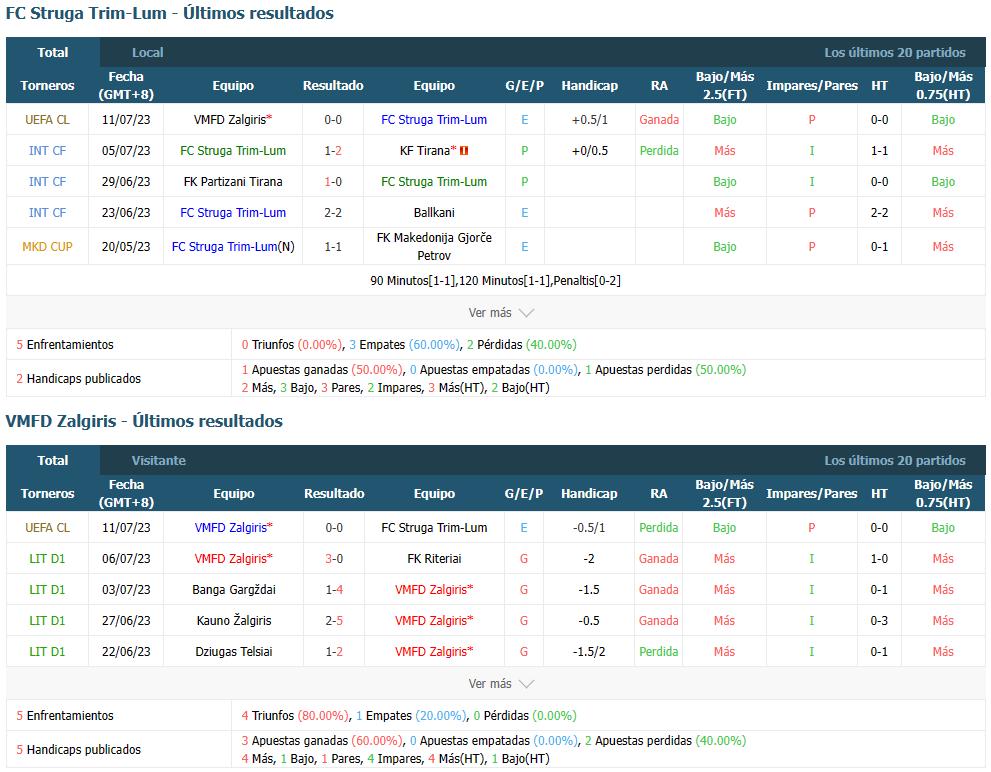
Task: Open FK Makedonija Gjorče Petrov team page
Action: (434, 247)
